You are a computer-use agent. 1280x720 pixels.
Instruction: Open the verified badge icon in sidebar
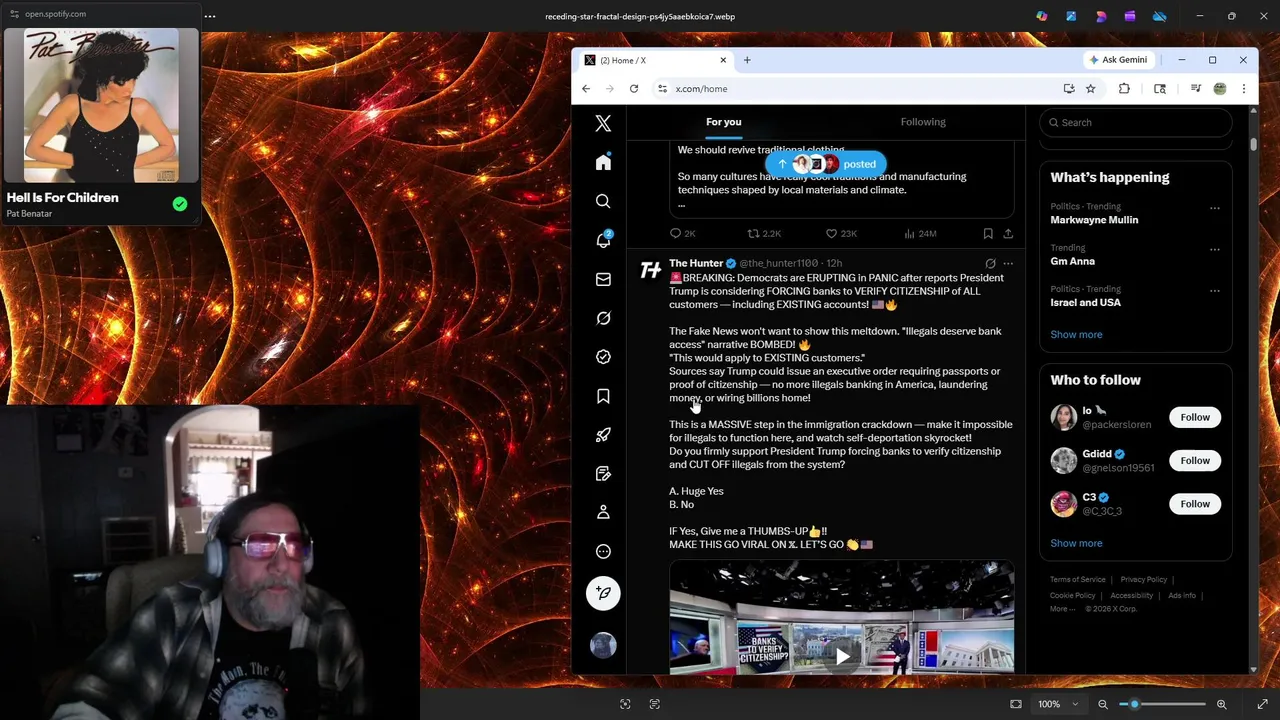pos(603,357)
